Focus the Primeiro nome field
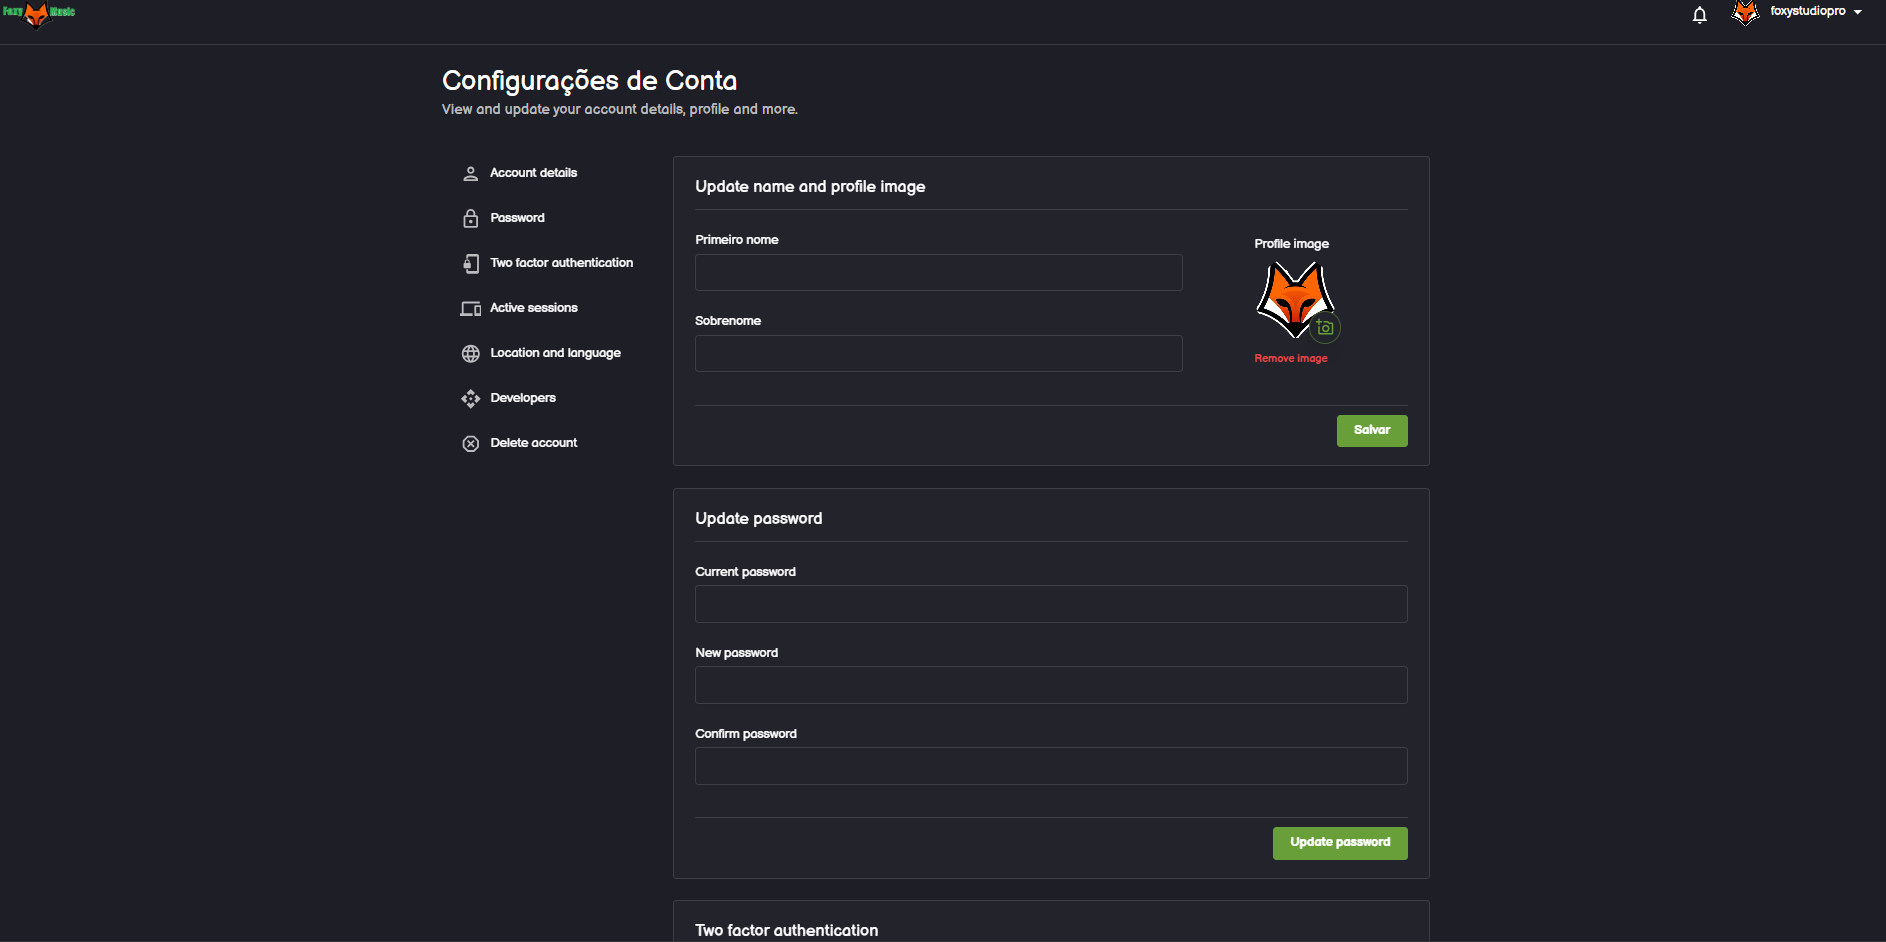1886x942 pixels. pyautogui.click(x=938, y=272)
